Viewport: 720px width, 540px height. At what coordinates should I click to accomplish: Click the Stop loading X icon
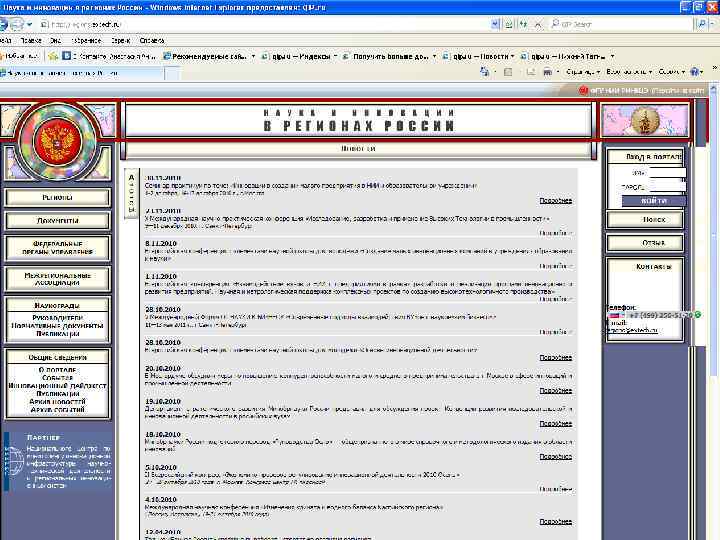click(538, 24)
